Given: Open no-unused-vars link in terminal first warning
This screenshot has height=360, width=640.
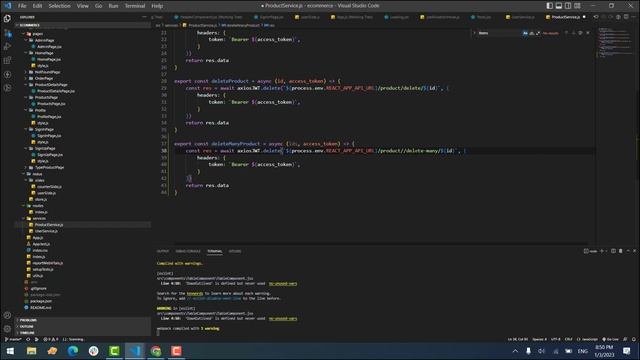Looking at the screenshot, I should point(283,283).
